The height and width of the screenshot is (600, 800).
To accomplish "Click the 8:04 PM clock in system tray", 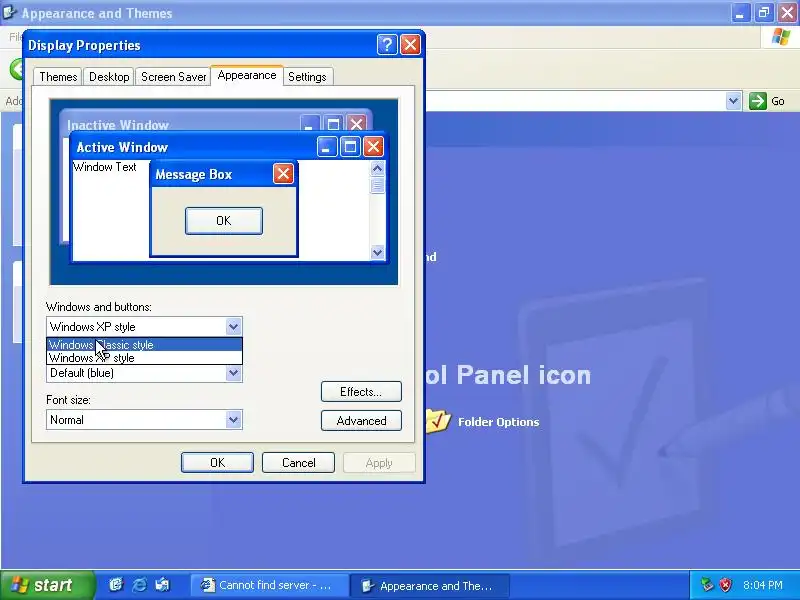I will 763,585.
